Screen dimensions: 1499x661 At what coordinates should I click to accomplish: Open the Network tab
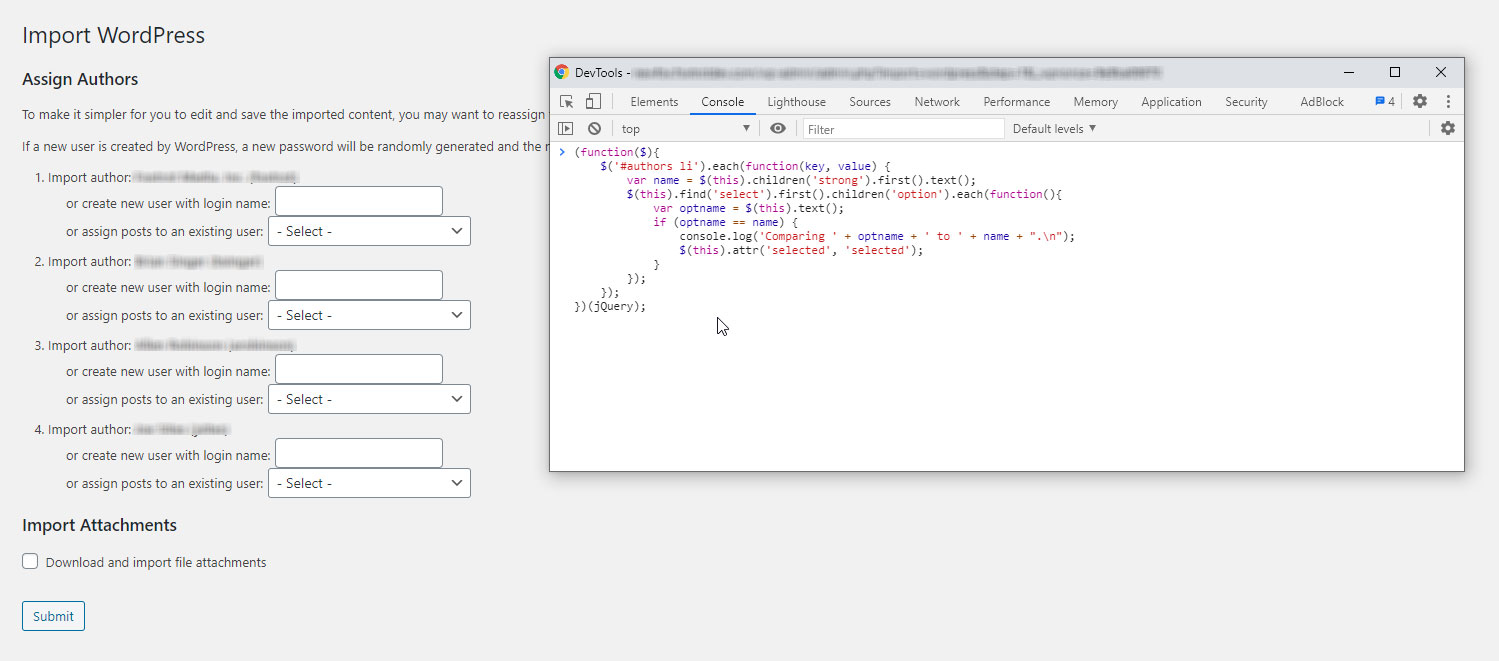tap(937, 102)
